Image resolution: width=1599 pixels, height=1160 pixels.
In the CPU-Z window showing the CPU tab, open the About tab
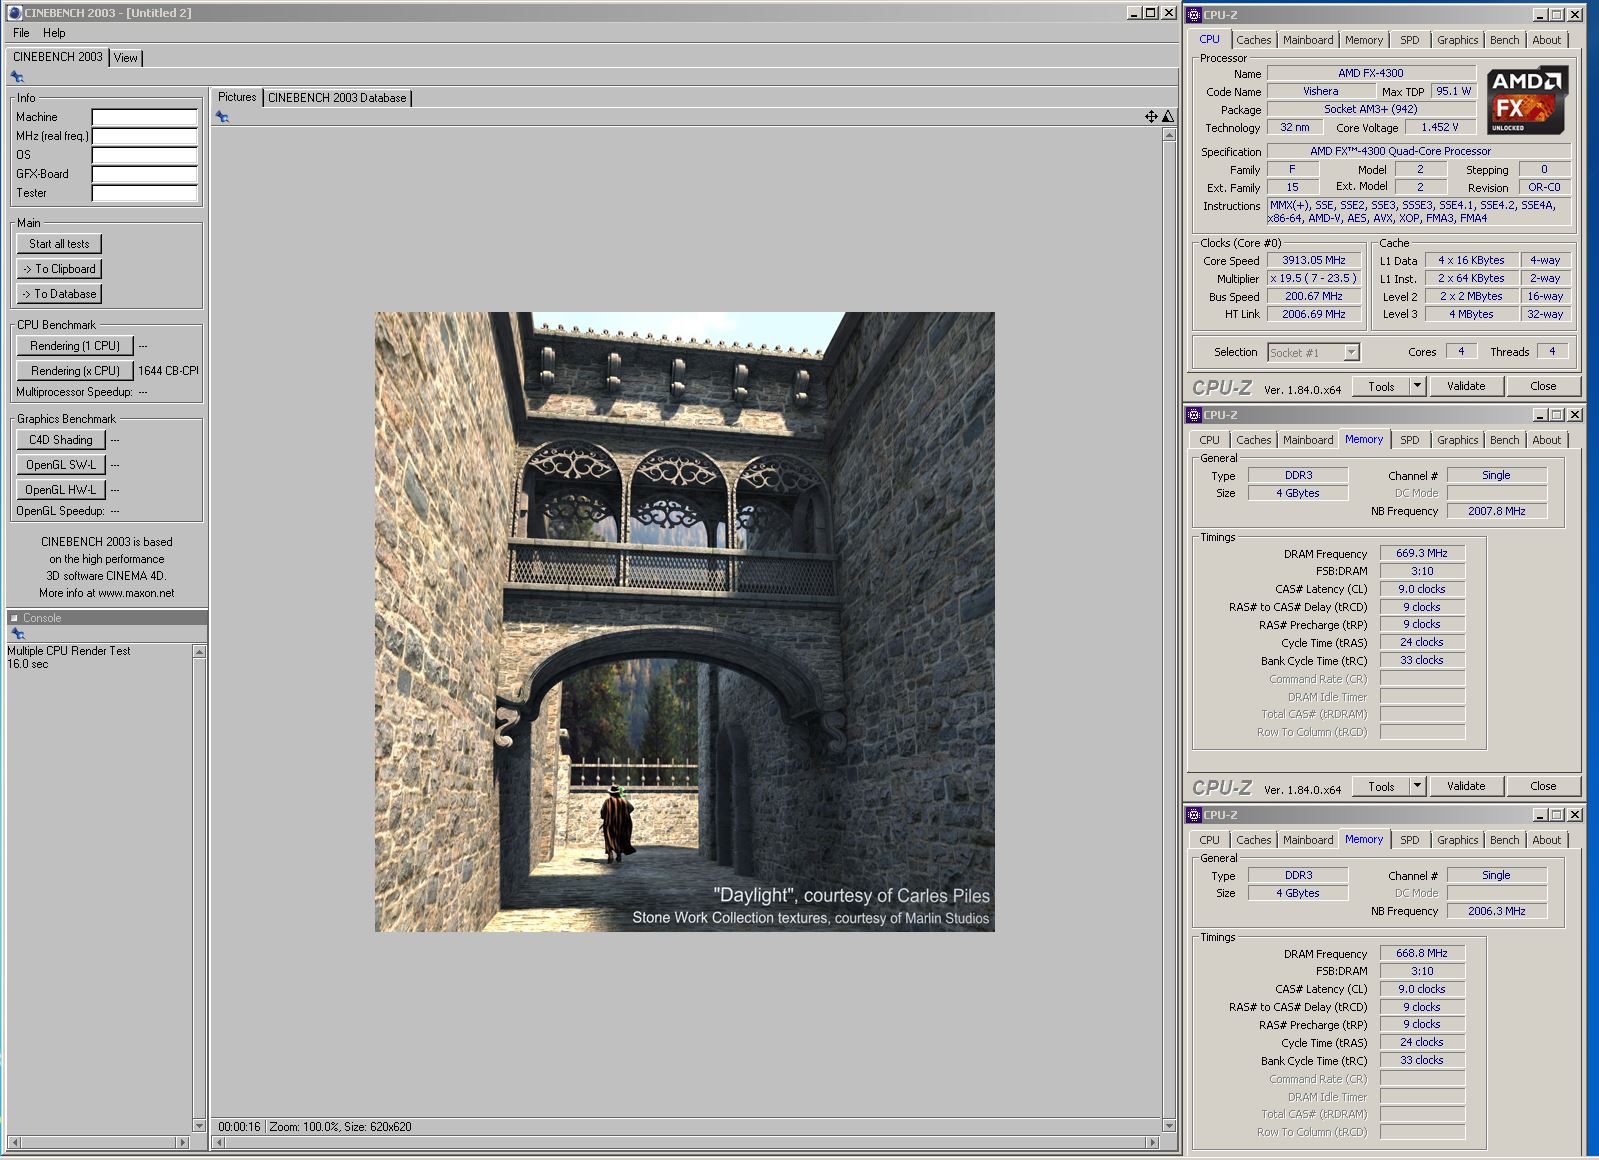[x=1546, y=40]
